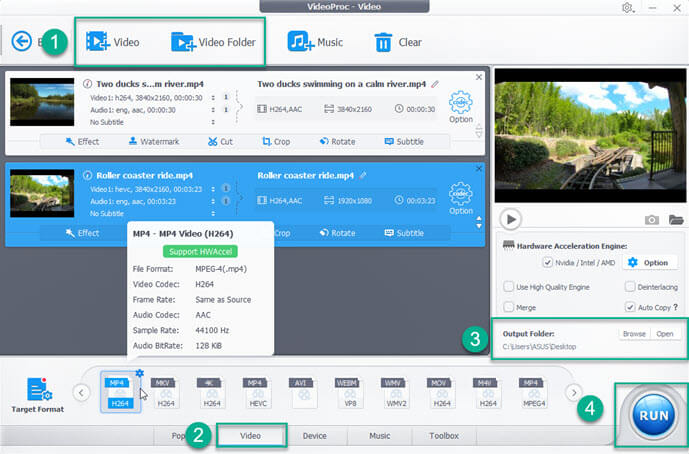689x454 pixels.
Task: Switch to the Video tab
Action: click(x=250, y=436)
